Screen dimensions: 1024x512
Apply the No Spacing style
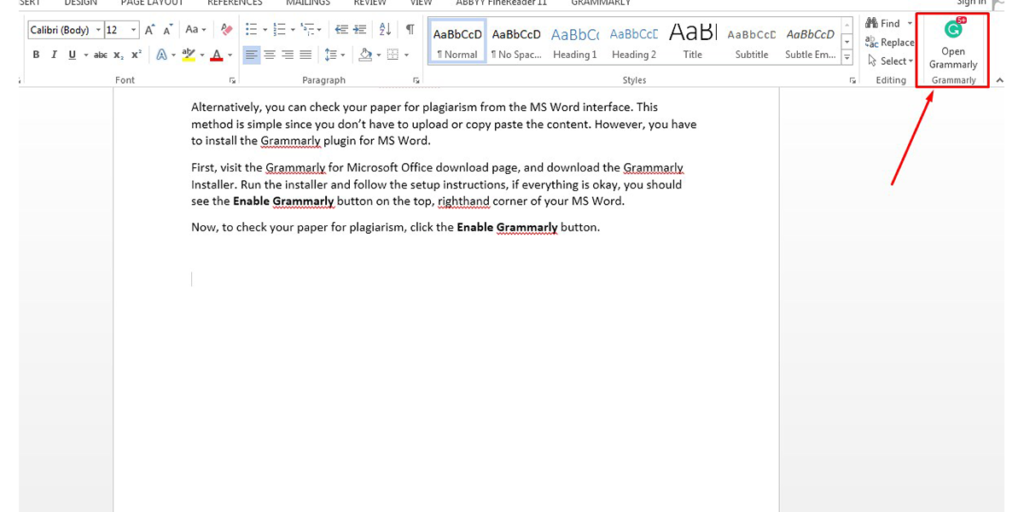516,41
